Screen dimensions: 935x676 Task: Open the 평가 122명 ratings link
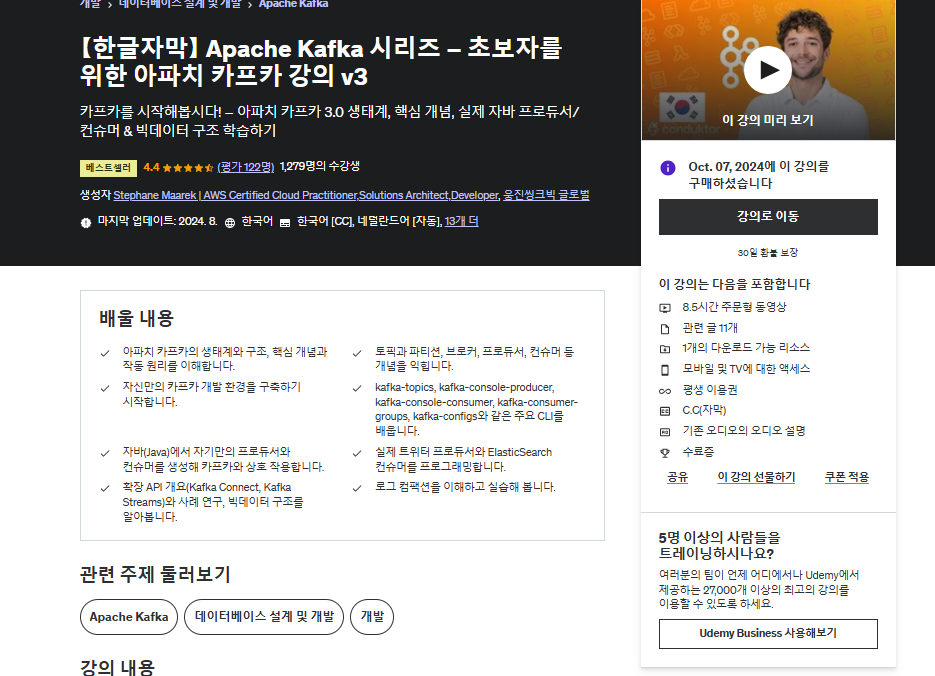246,167
